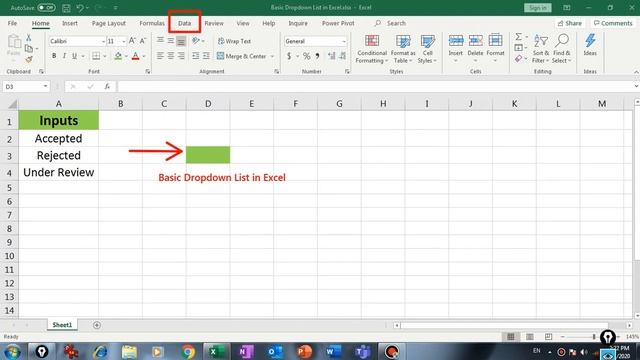The image size is (640, 360).
Task: Open Format as Table gallery
Action: [403, 49]
